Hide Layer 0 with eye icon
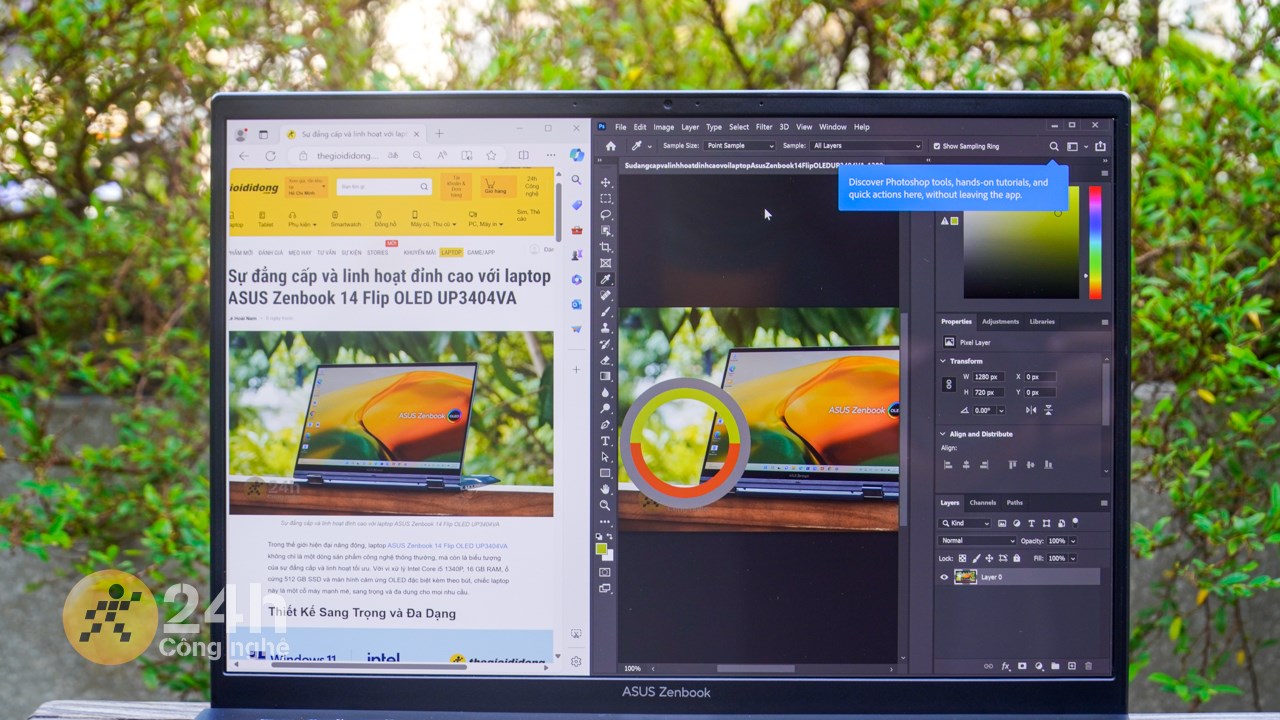The height and width of the screenshot is (720, 1280). click(944, 577)
